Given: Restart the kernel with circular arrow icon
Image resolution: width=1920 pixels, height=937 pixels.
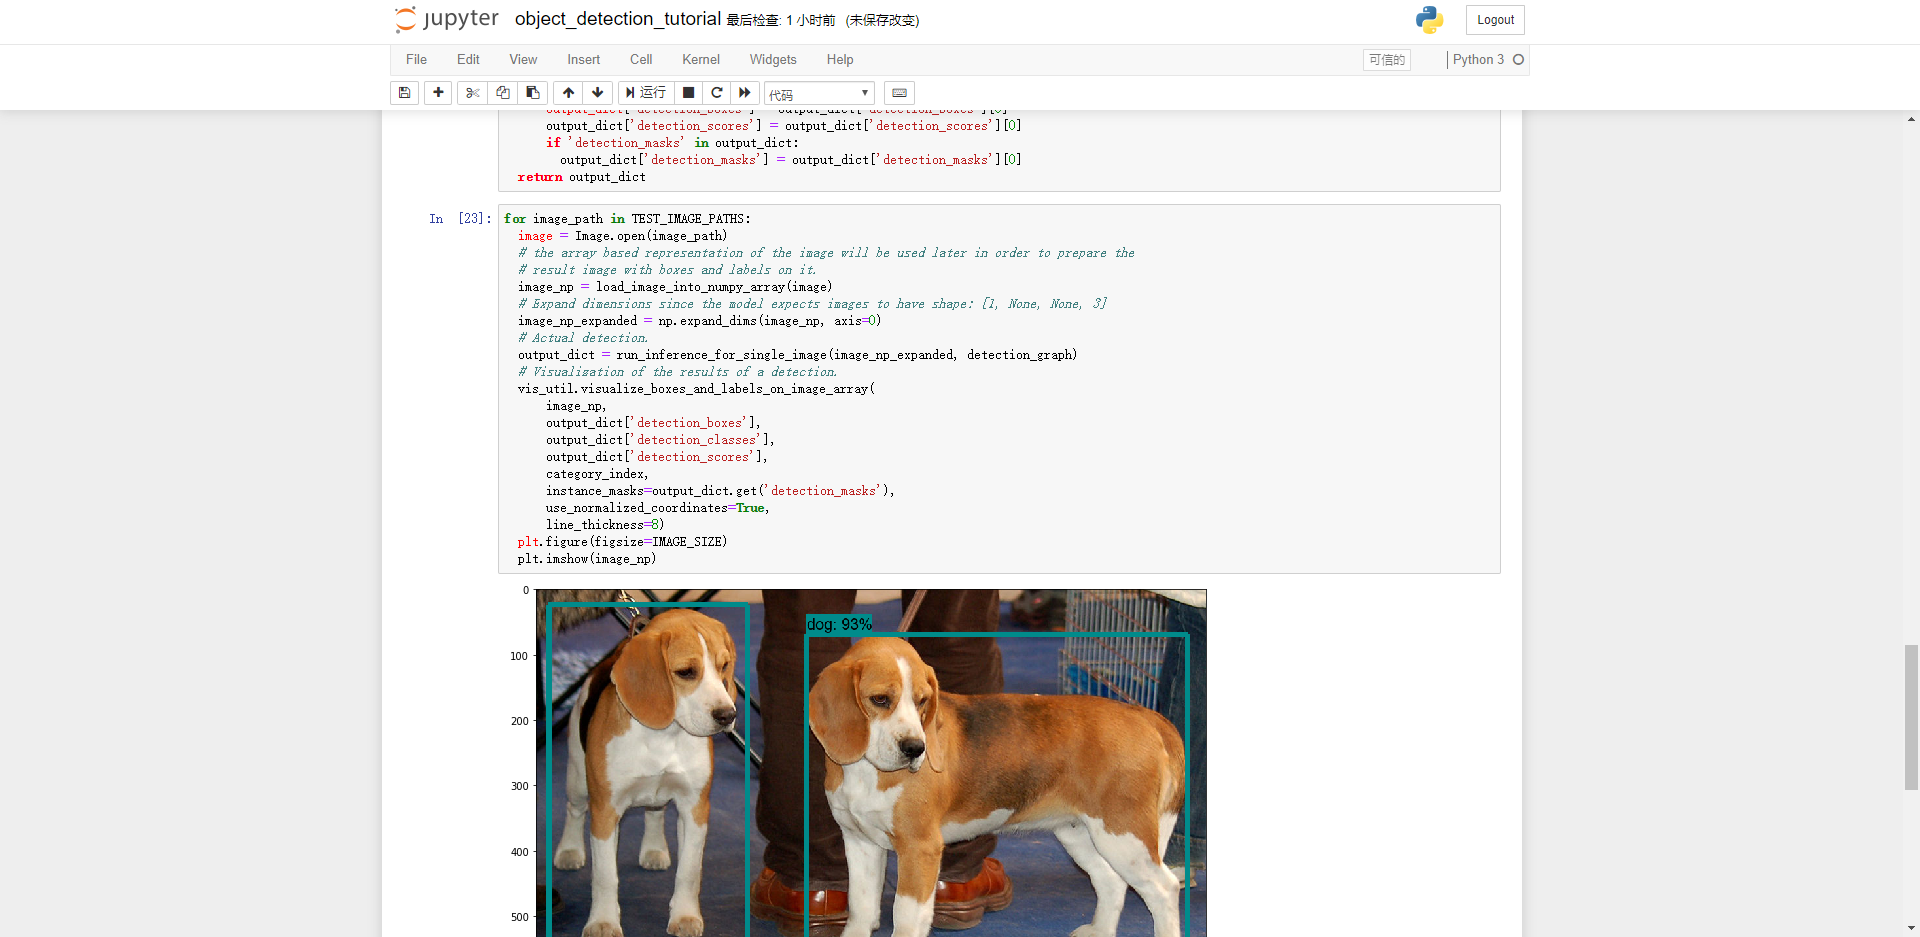Looking at the screenshot, I should pyautogui.click(x=717, y=93).
